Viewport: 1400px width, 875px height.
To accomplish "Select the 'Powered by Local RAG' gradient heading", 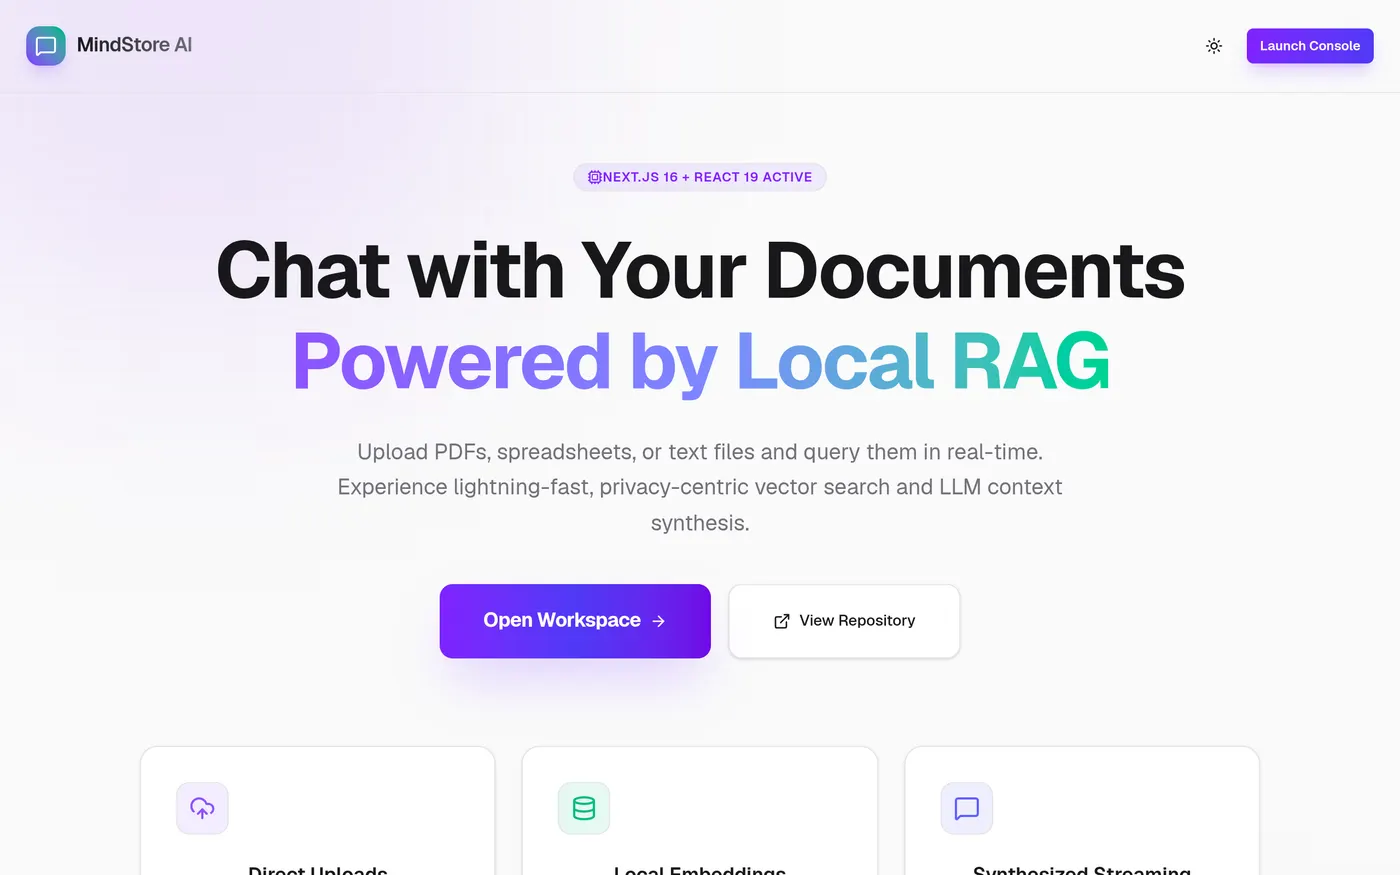I will (x=700, y=362).
